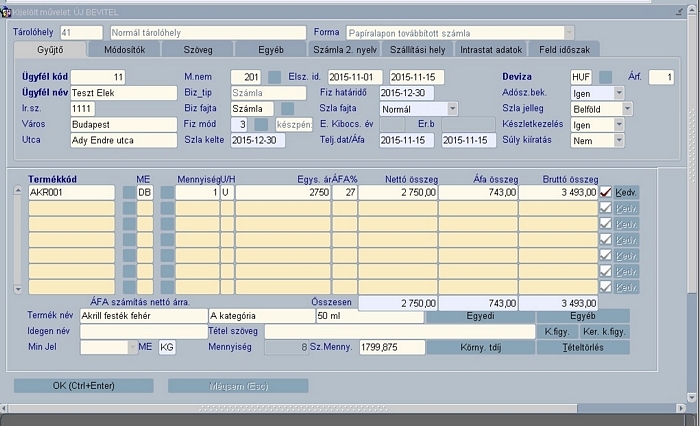Image resolution: width=700 pixels, height=426 pixels.
Task: Click Utca field Ady Endre utca
Action: click(124, 140)
